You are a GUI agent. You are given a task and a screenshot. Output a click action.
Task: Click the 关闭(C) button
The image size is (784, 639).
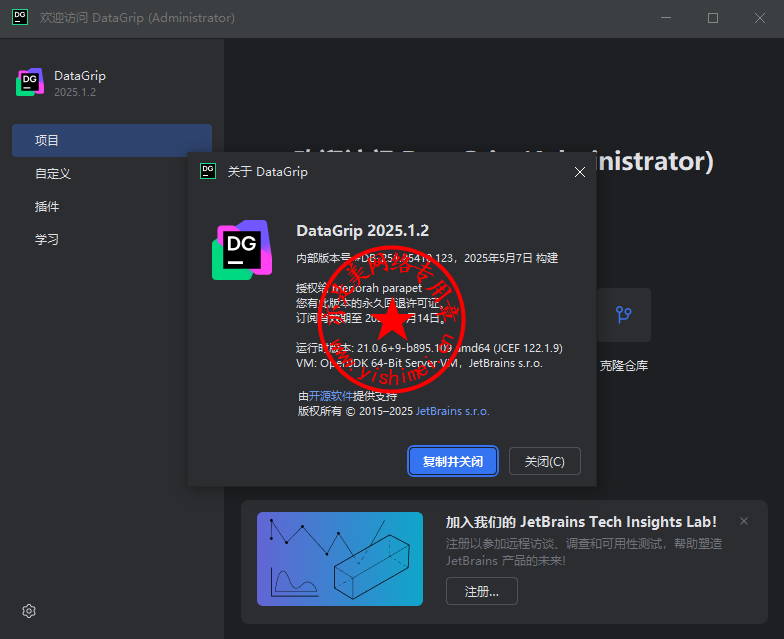[x=544, y=461]
